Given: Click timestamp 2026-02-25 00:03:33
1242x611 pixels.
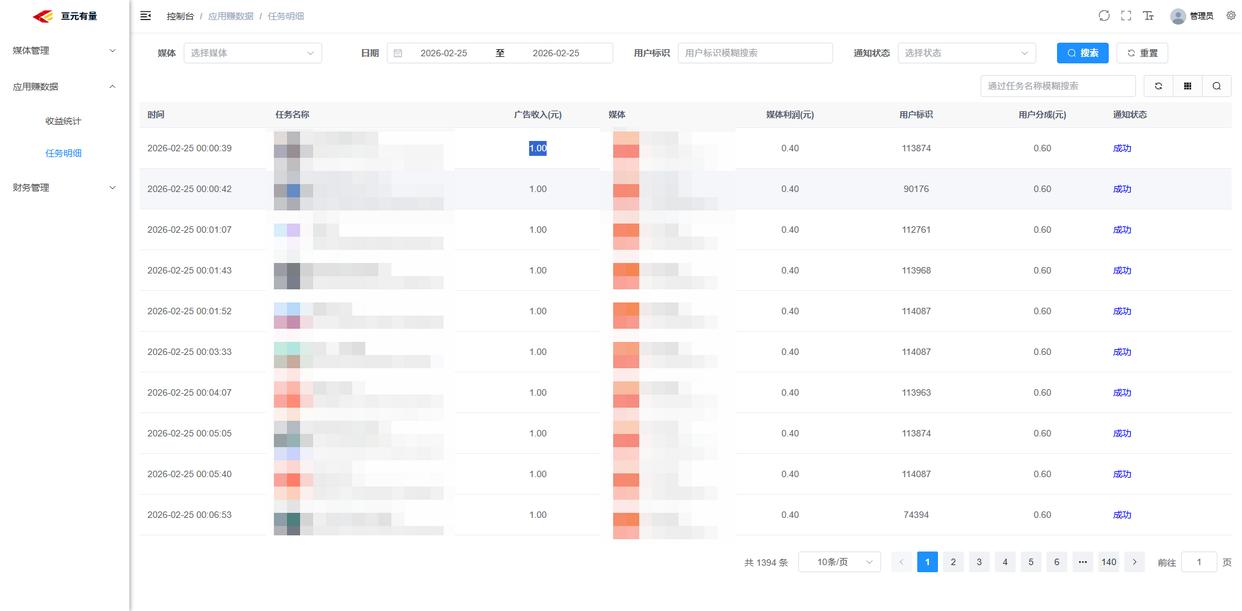Looking at the screenshot, I should (189, 352).
